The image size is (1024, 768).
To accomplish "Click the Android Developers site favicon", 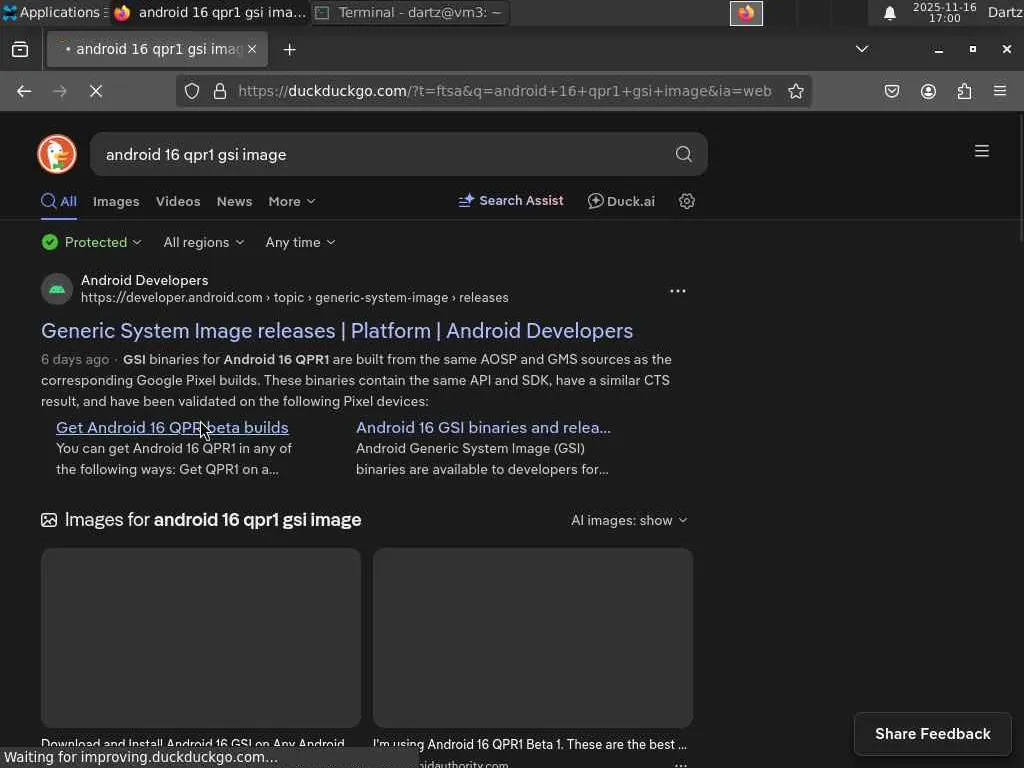I will point(57,289).
